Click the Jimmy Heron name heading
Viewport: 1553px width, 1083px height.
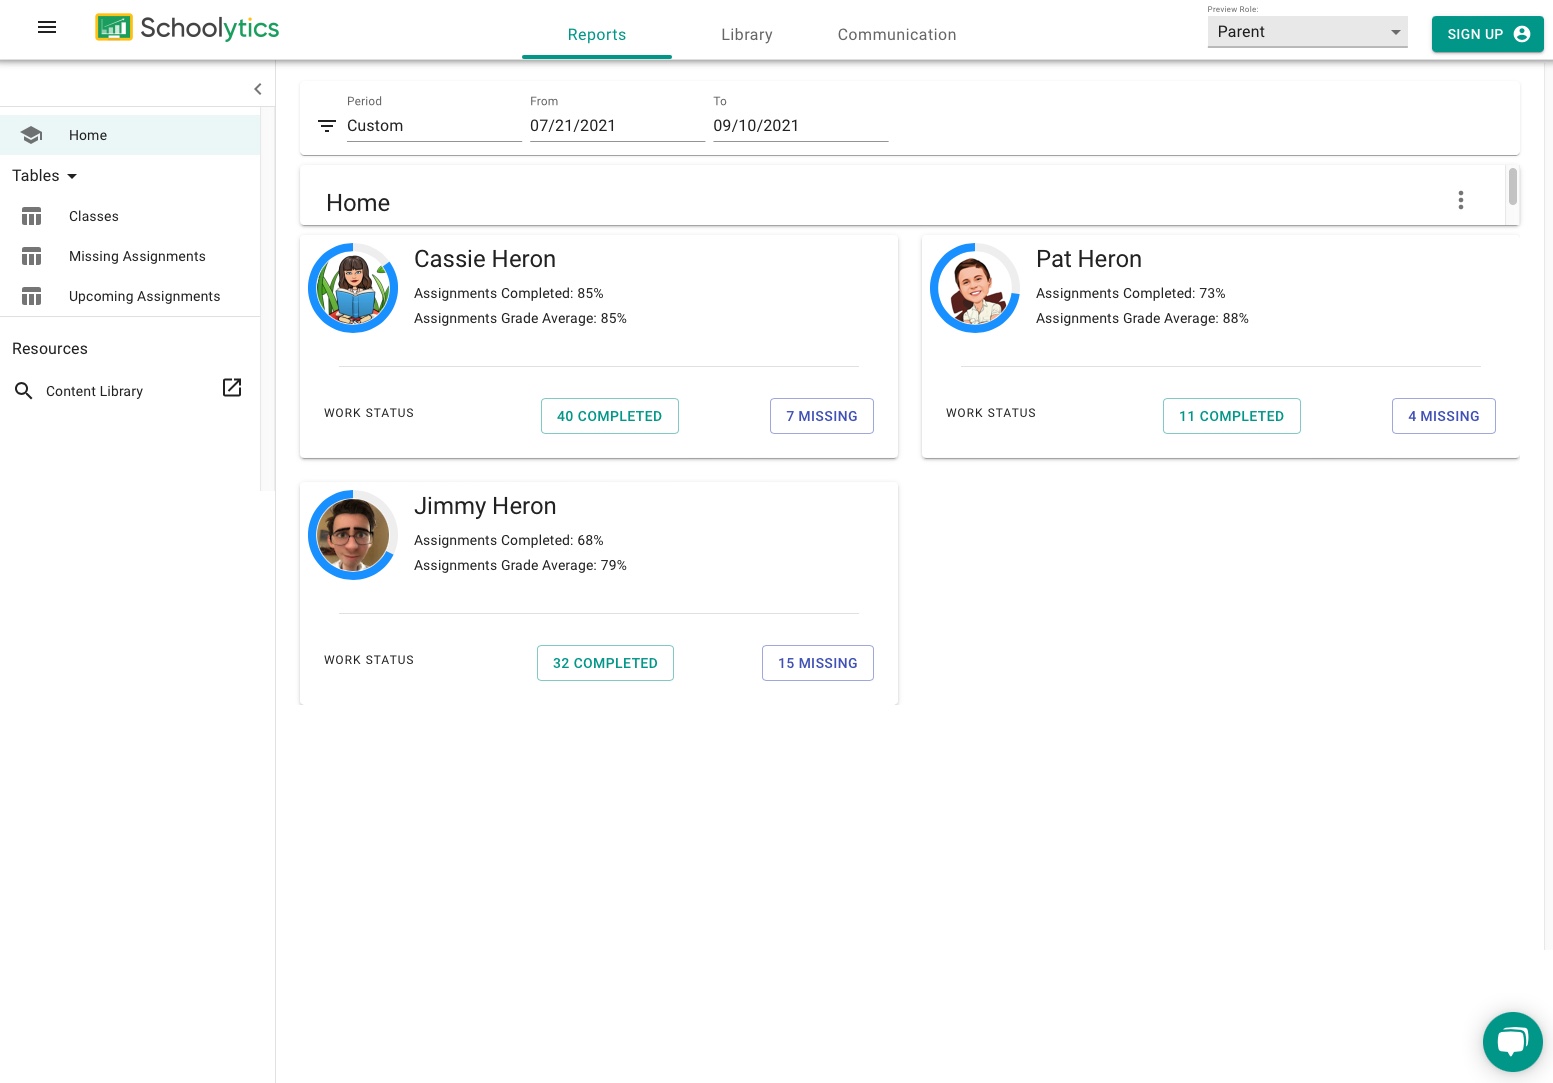coord(485,506)
